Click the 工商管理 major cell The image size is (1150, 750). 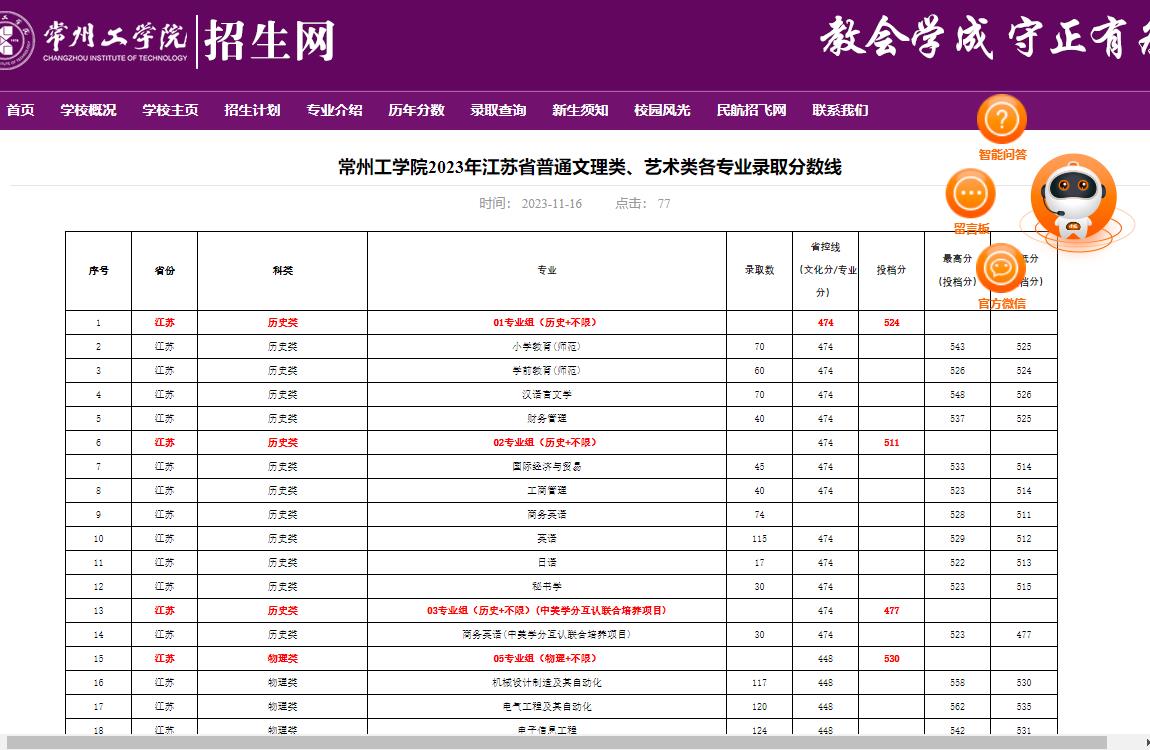[546, 490]
